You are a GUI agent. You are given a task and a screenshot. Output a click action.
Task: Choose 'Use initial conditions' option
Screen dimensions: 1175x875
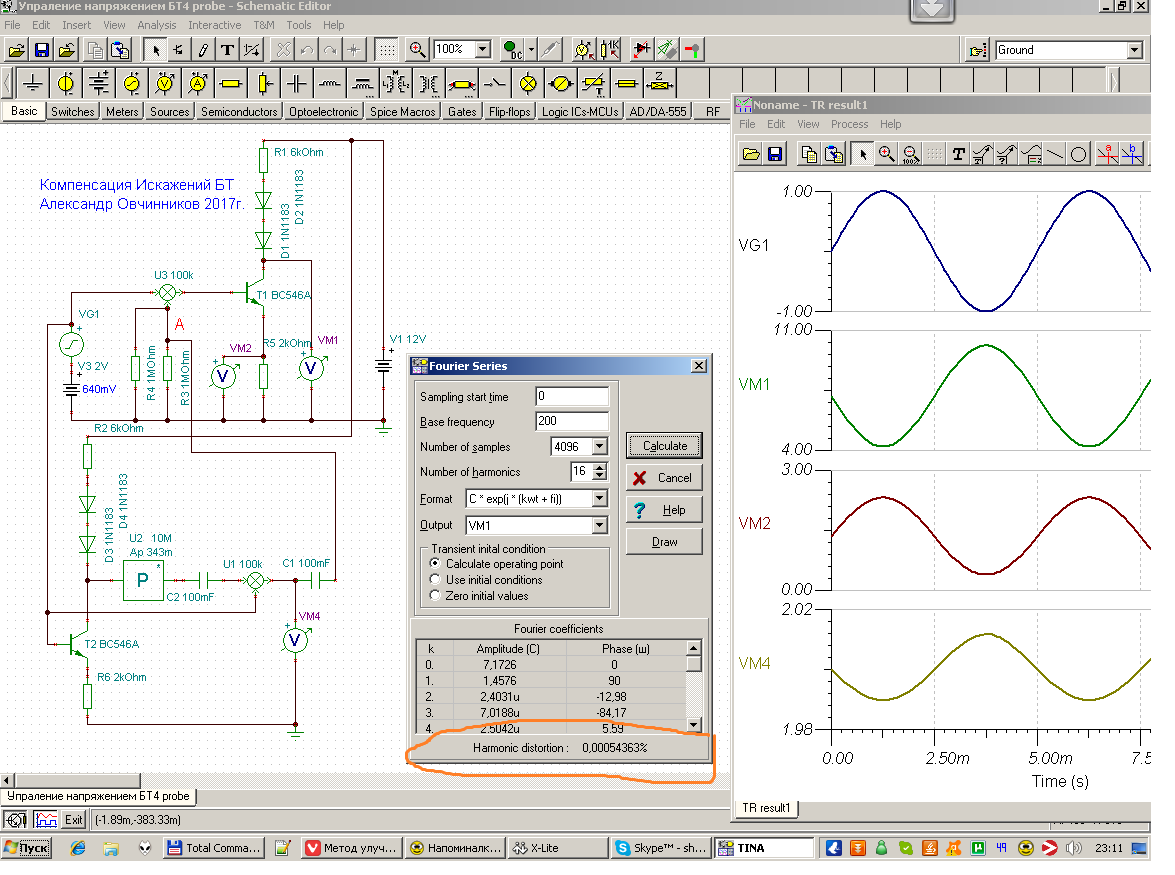tap(435, 580)
